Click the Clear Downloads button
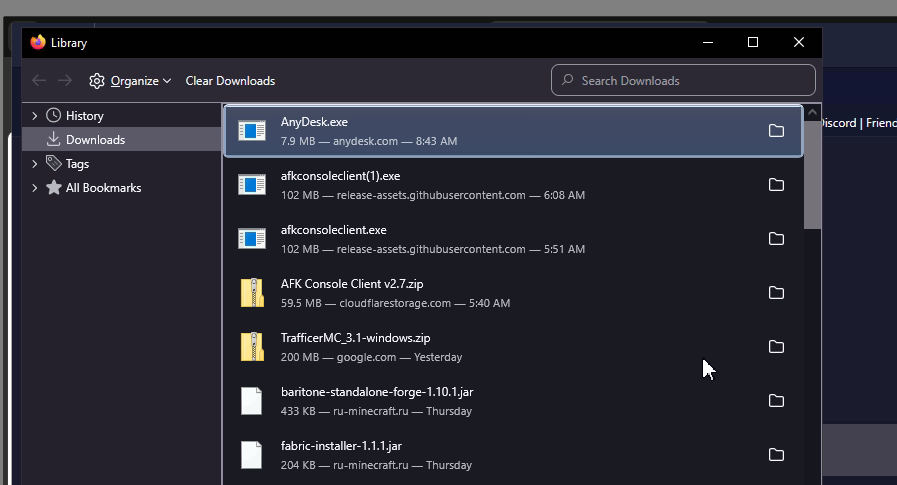Image resolution: width=897 pixels, height=485 pixels. (230, 81)
